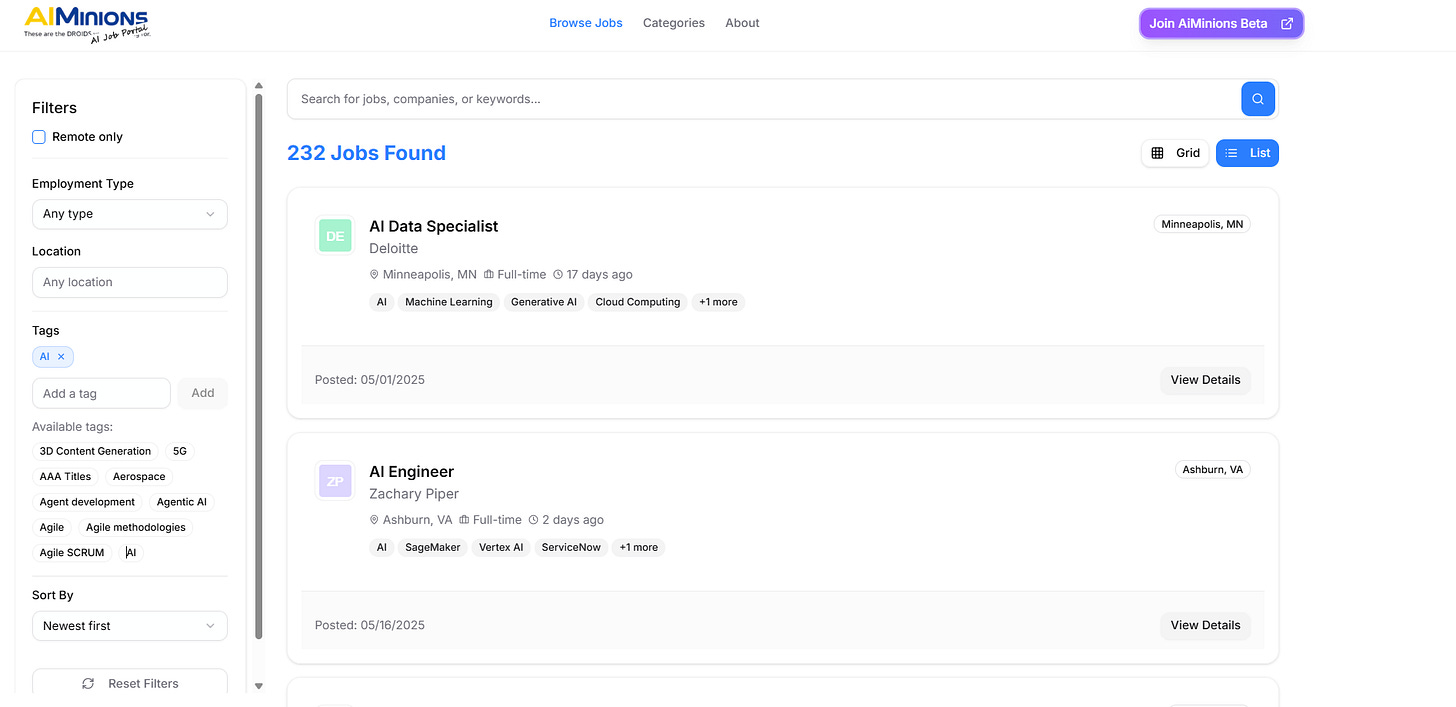Click the location pin icon next to Minneapolis, MN
The image size is (1456, 707).
tap(375, 274)
